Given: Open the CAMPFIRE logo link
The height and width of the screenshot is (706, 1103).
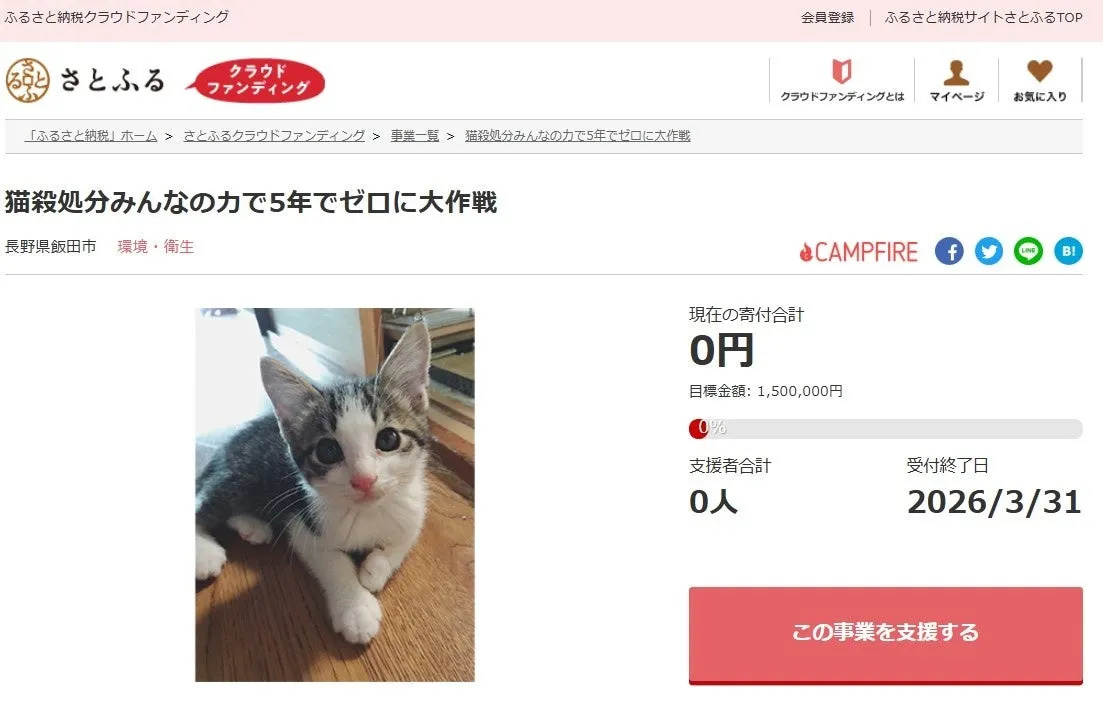Looking at the screenshot, I should click(x=859, y=252).
